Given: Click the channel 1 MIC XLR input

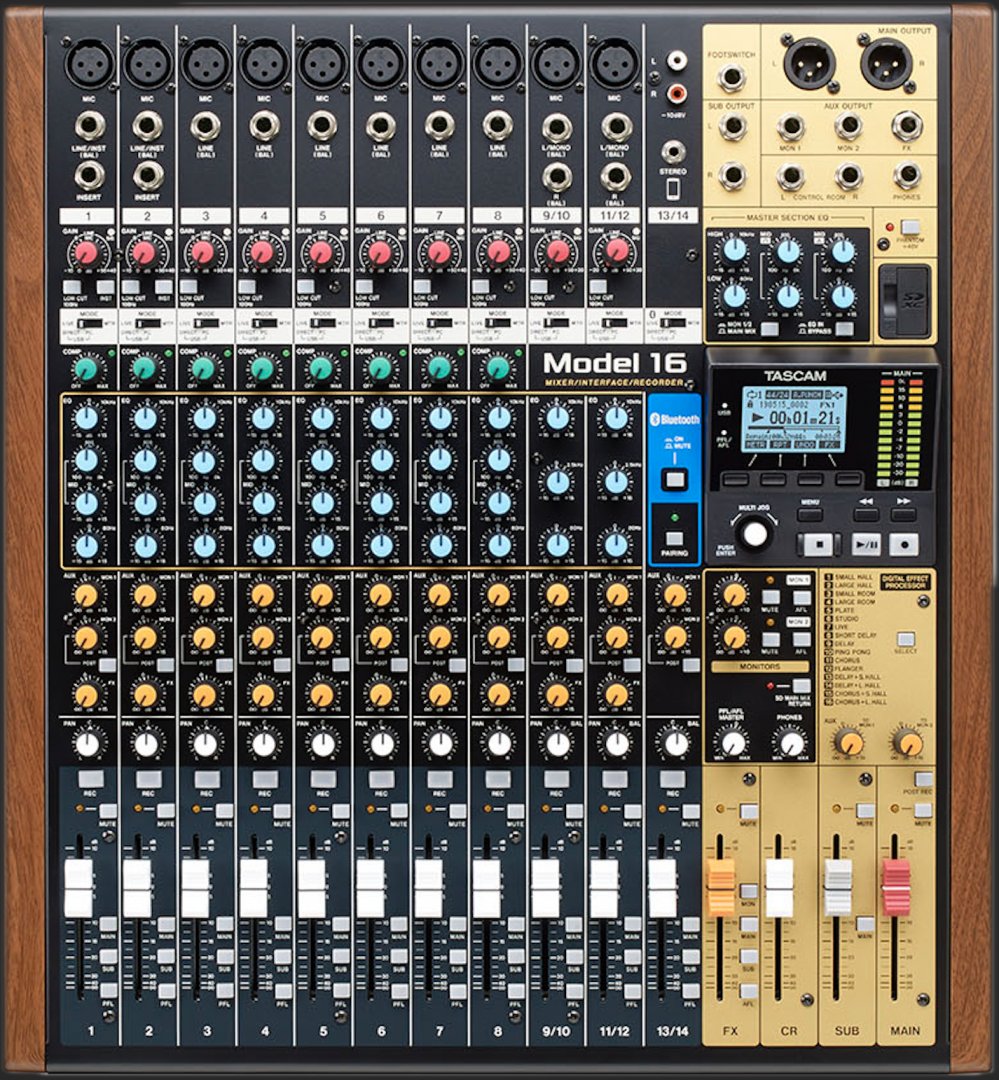Looking at the screenshot, I should tap(90, 63).
